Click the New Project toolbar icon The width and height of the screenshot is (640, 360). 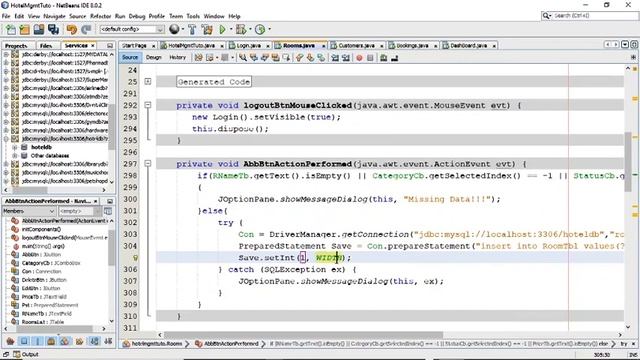(x=24, y=29)
